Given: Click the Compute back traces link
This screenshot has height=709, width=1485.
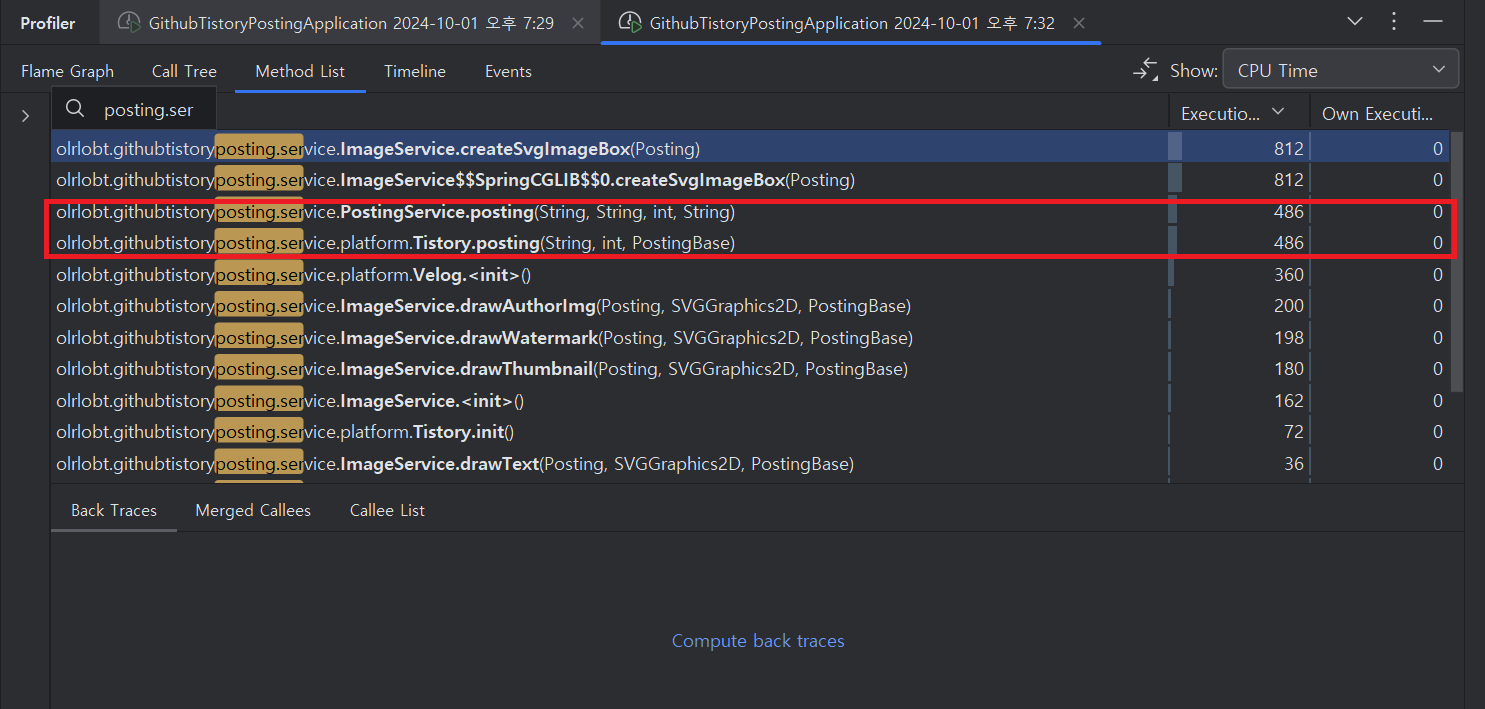Looking at the screenshot, I should [758, 641].
